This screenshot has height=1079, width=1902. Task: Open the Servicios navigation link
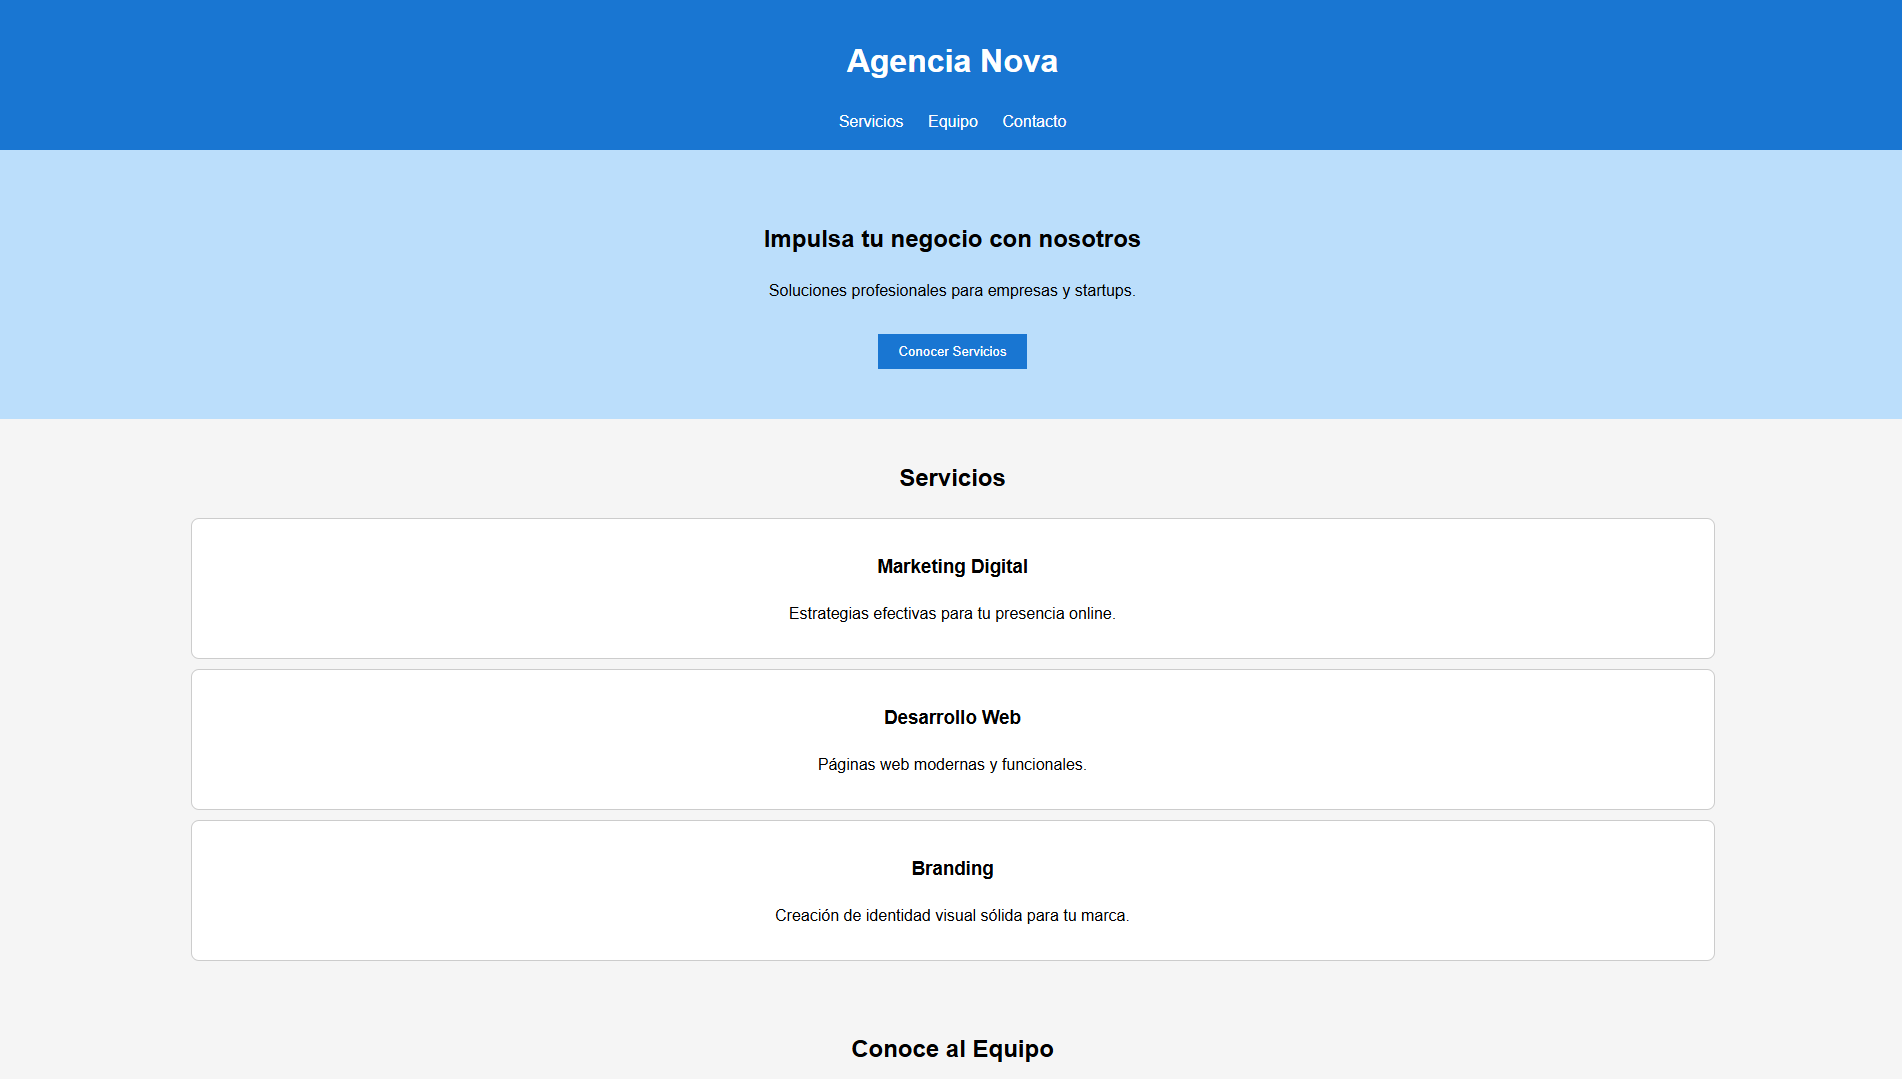[x=870, y=121]
